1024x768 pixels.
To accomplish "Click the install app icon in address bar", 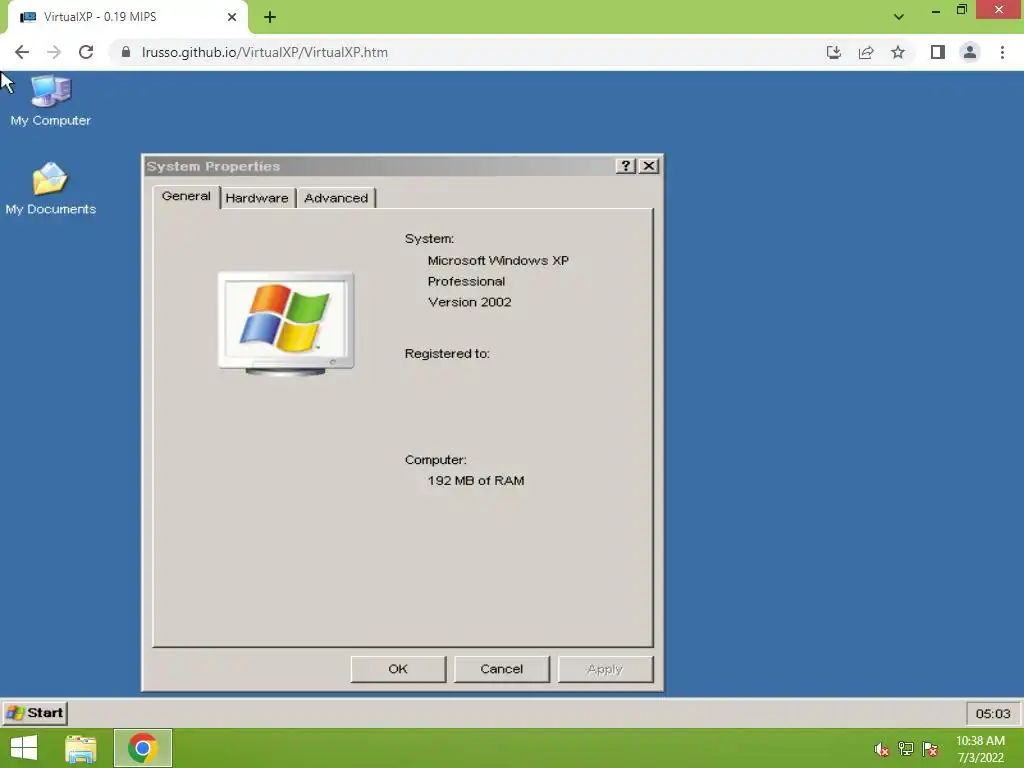I will [834, 52].
